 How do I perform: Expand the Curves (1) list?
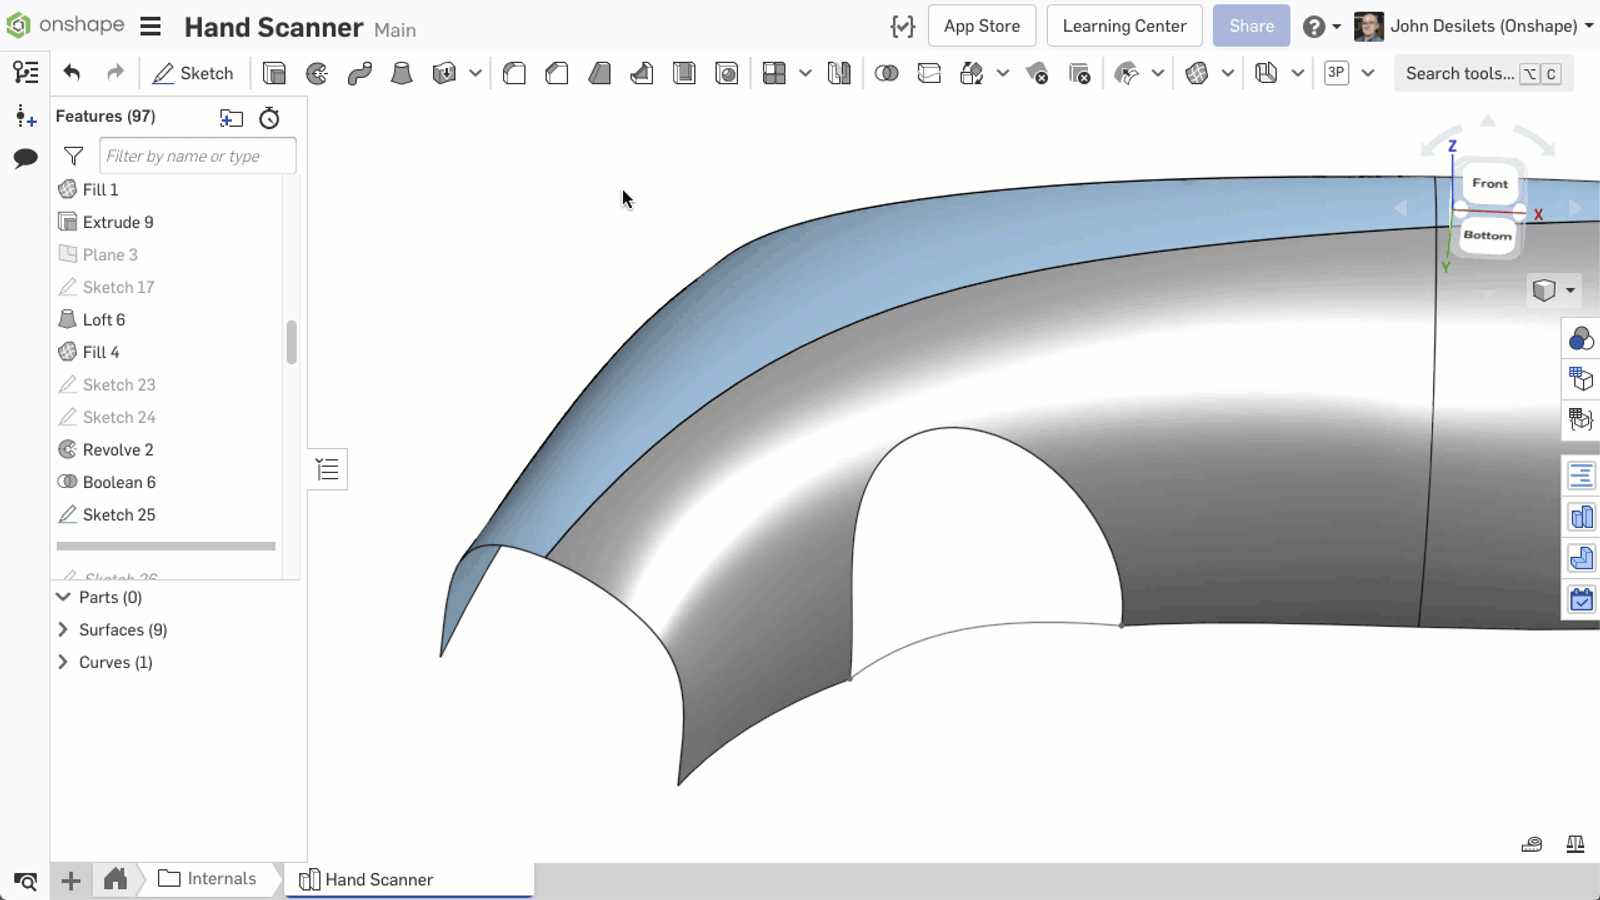point(63,662)
